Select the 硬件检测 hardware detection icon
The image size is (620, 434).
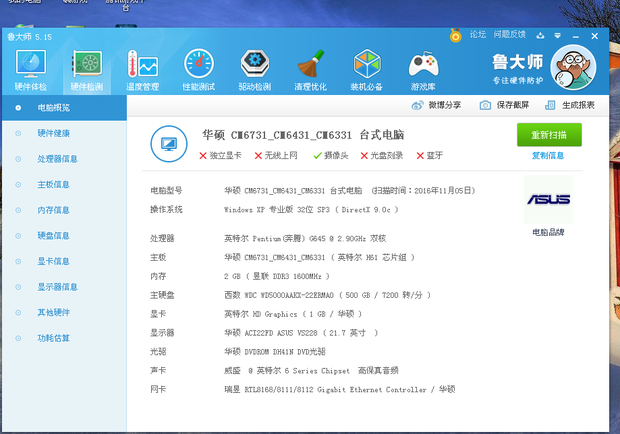coord(87,70)
